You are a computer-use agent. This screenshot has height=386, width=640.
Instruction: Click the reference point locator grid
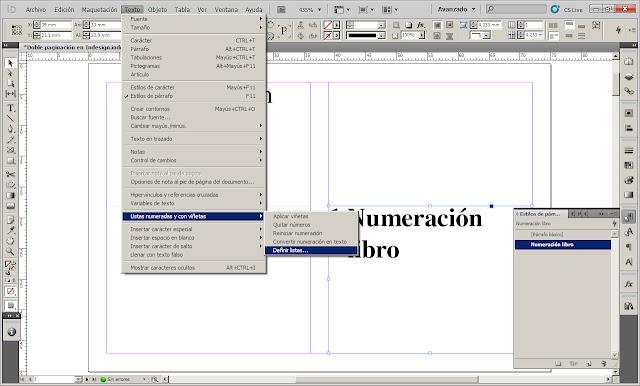17,30
